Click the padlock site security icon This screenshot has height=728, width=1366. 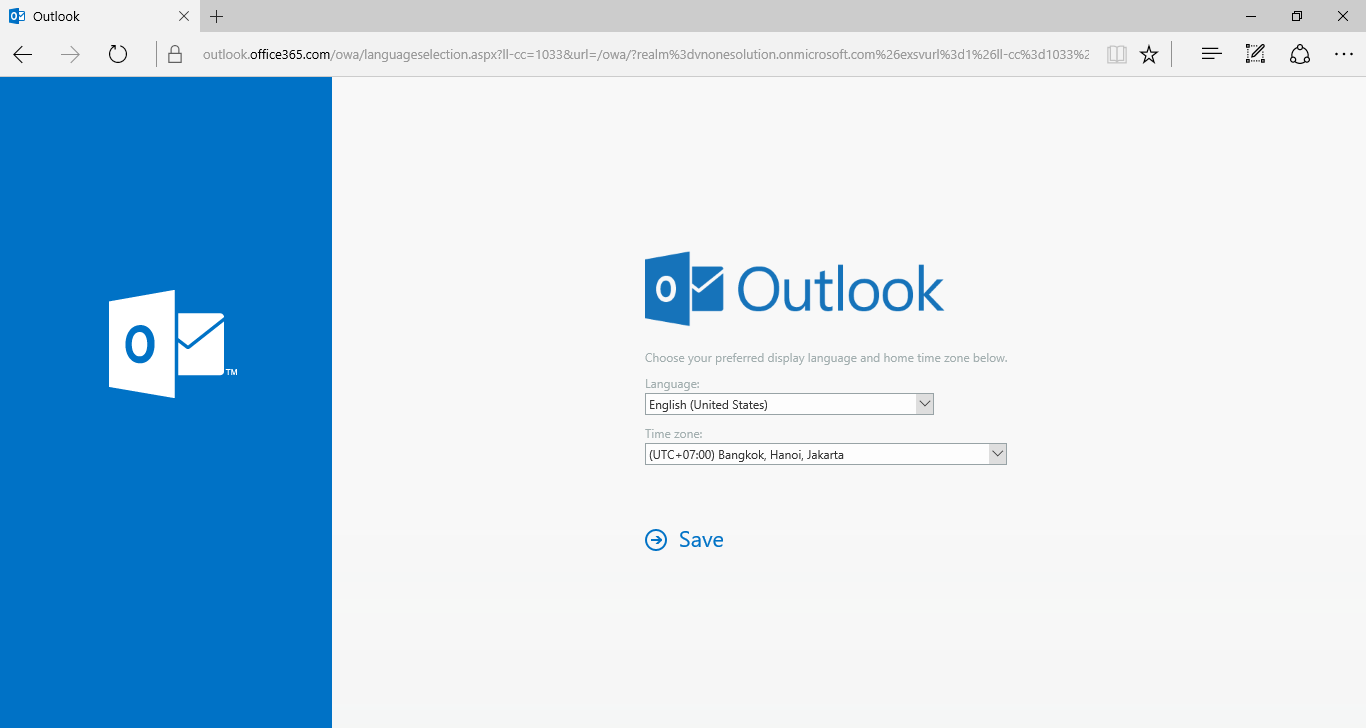[175, 54]
